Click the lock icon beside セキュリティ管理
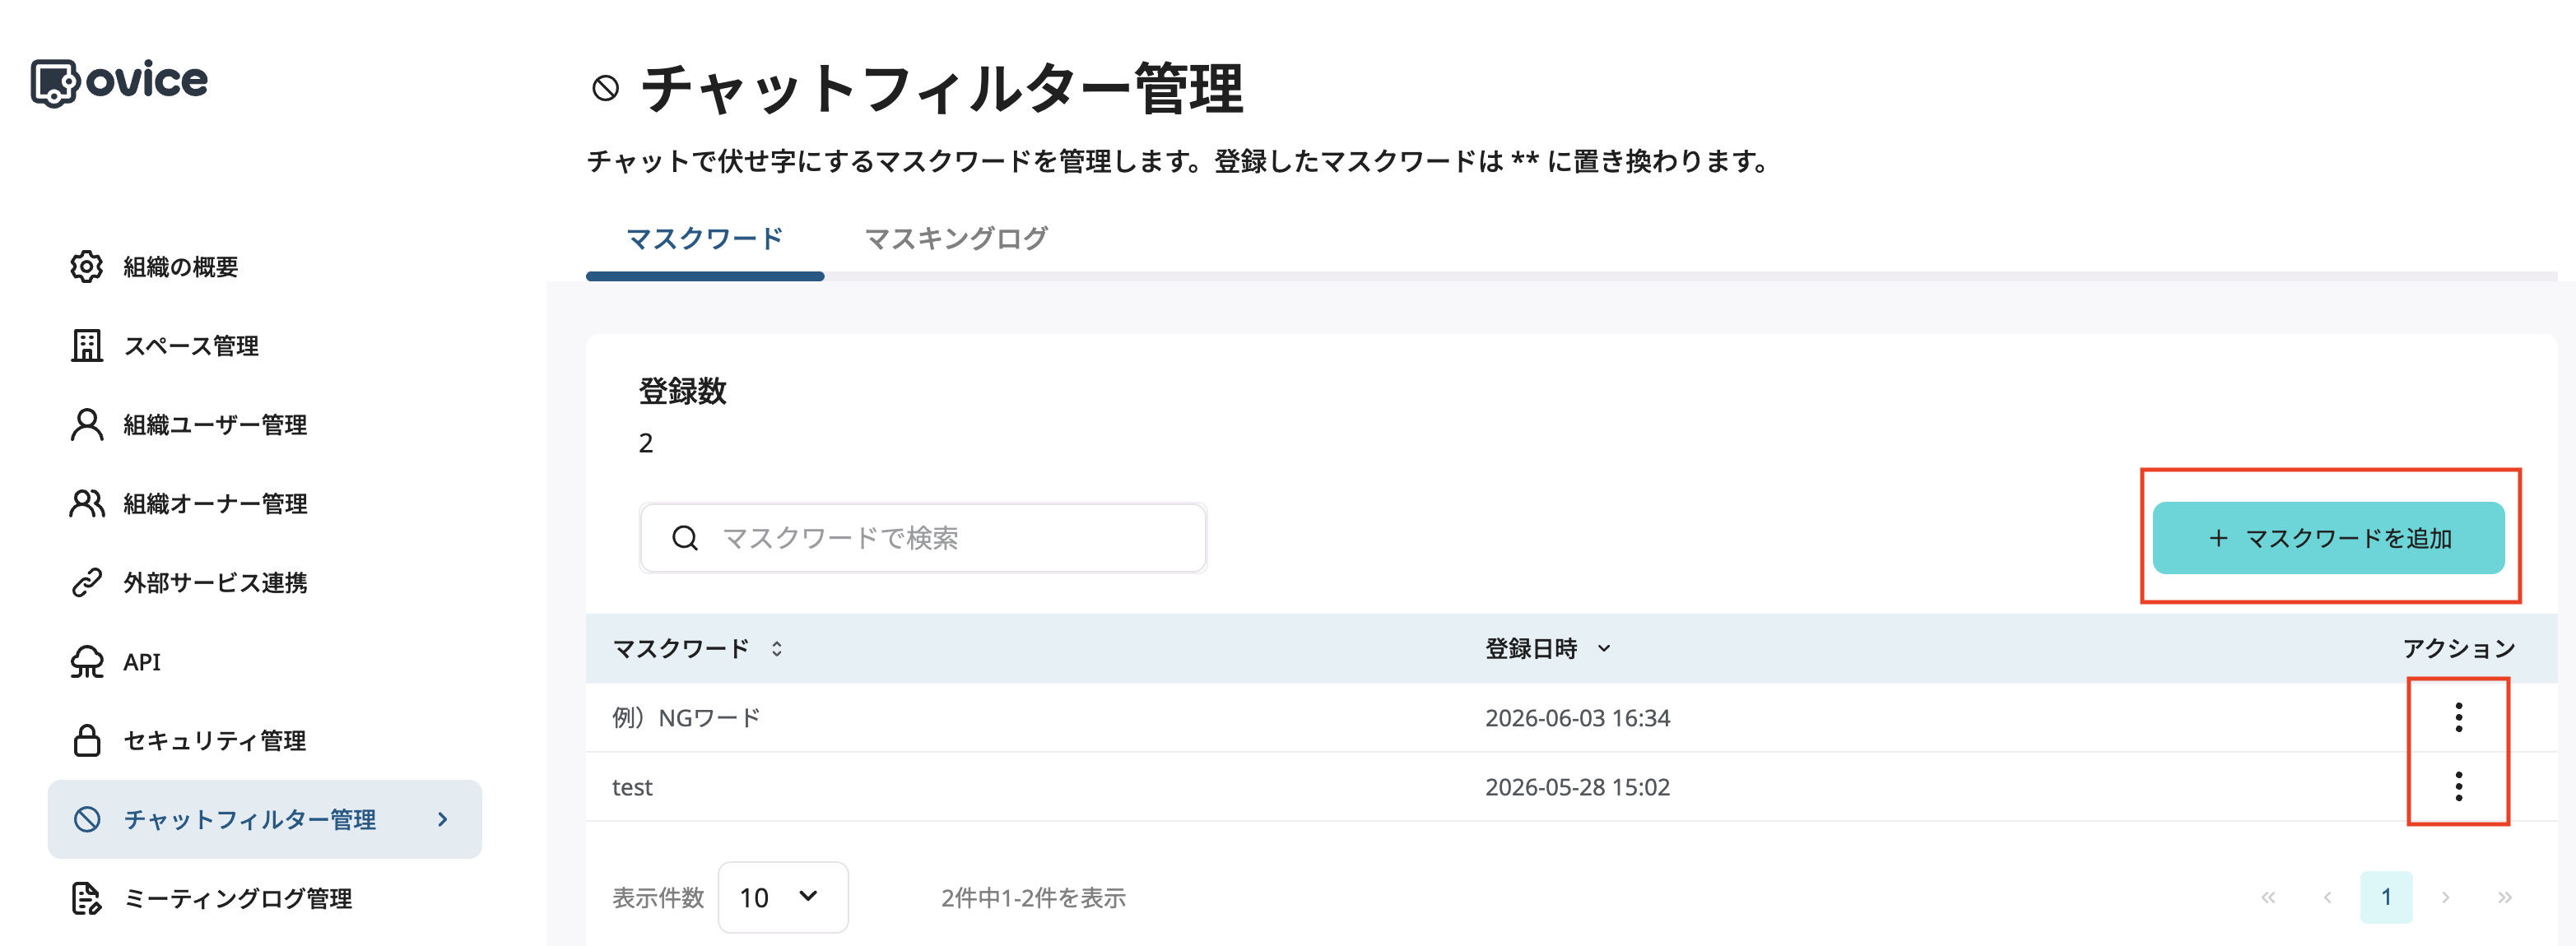The width and height of the screenshot is (2576, 946). (87, 740)
